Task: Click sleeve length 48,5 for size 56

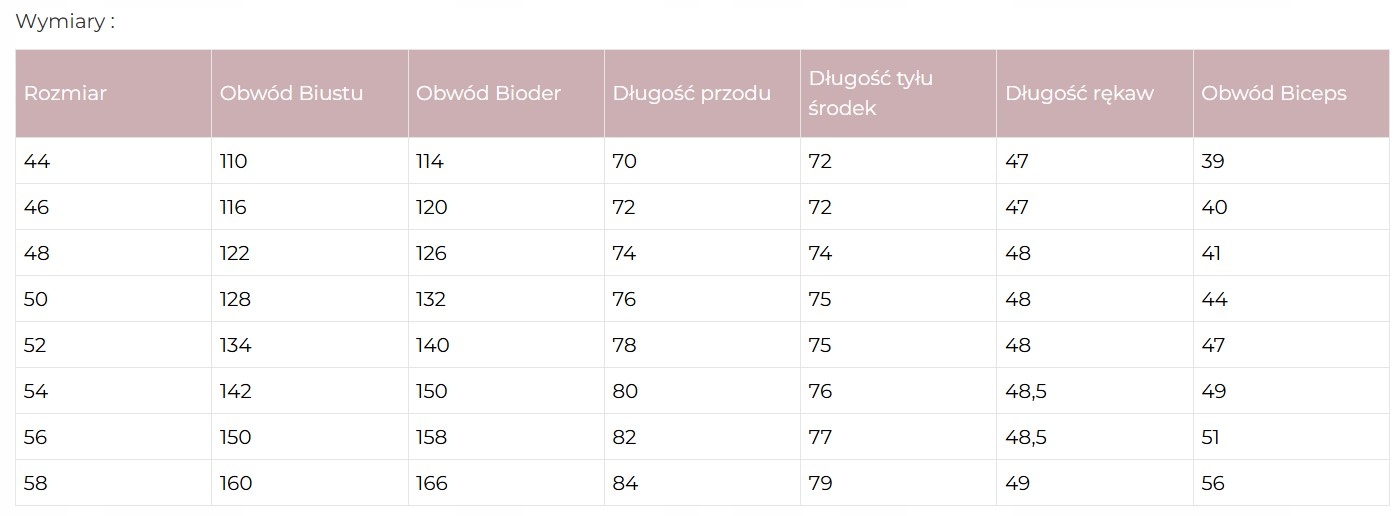Action: coord(1025,437)
